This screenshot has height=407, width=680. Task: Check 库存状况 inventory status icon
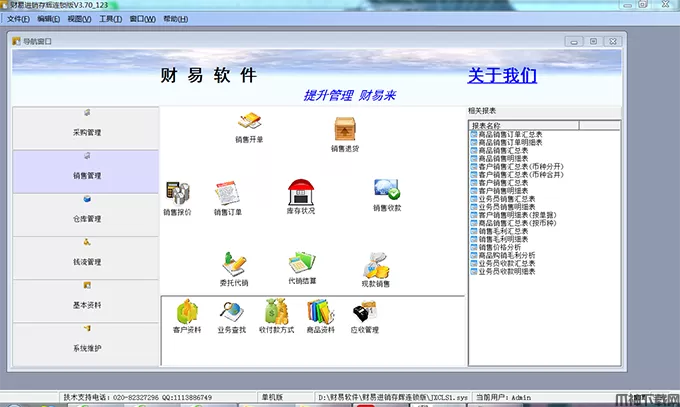(x=301, y=197)
